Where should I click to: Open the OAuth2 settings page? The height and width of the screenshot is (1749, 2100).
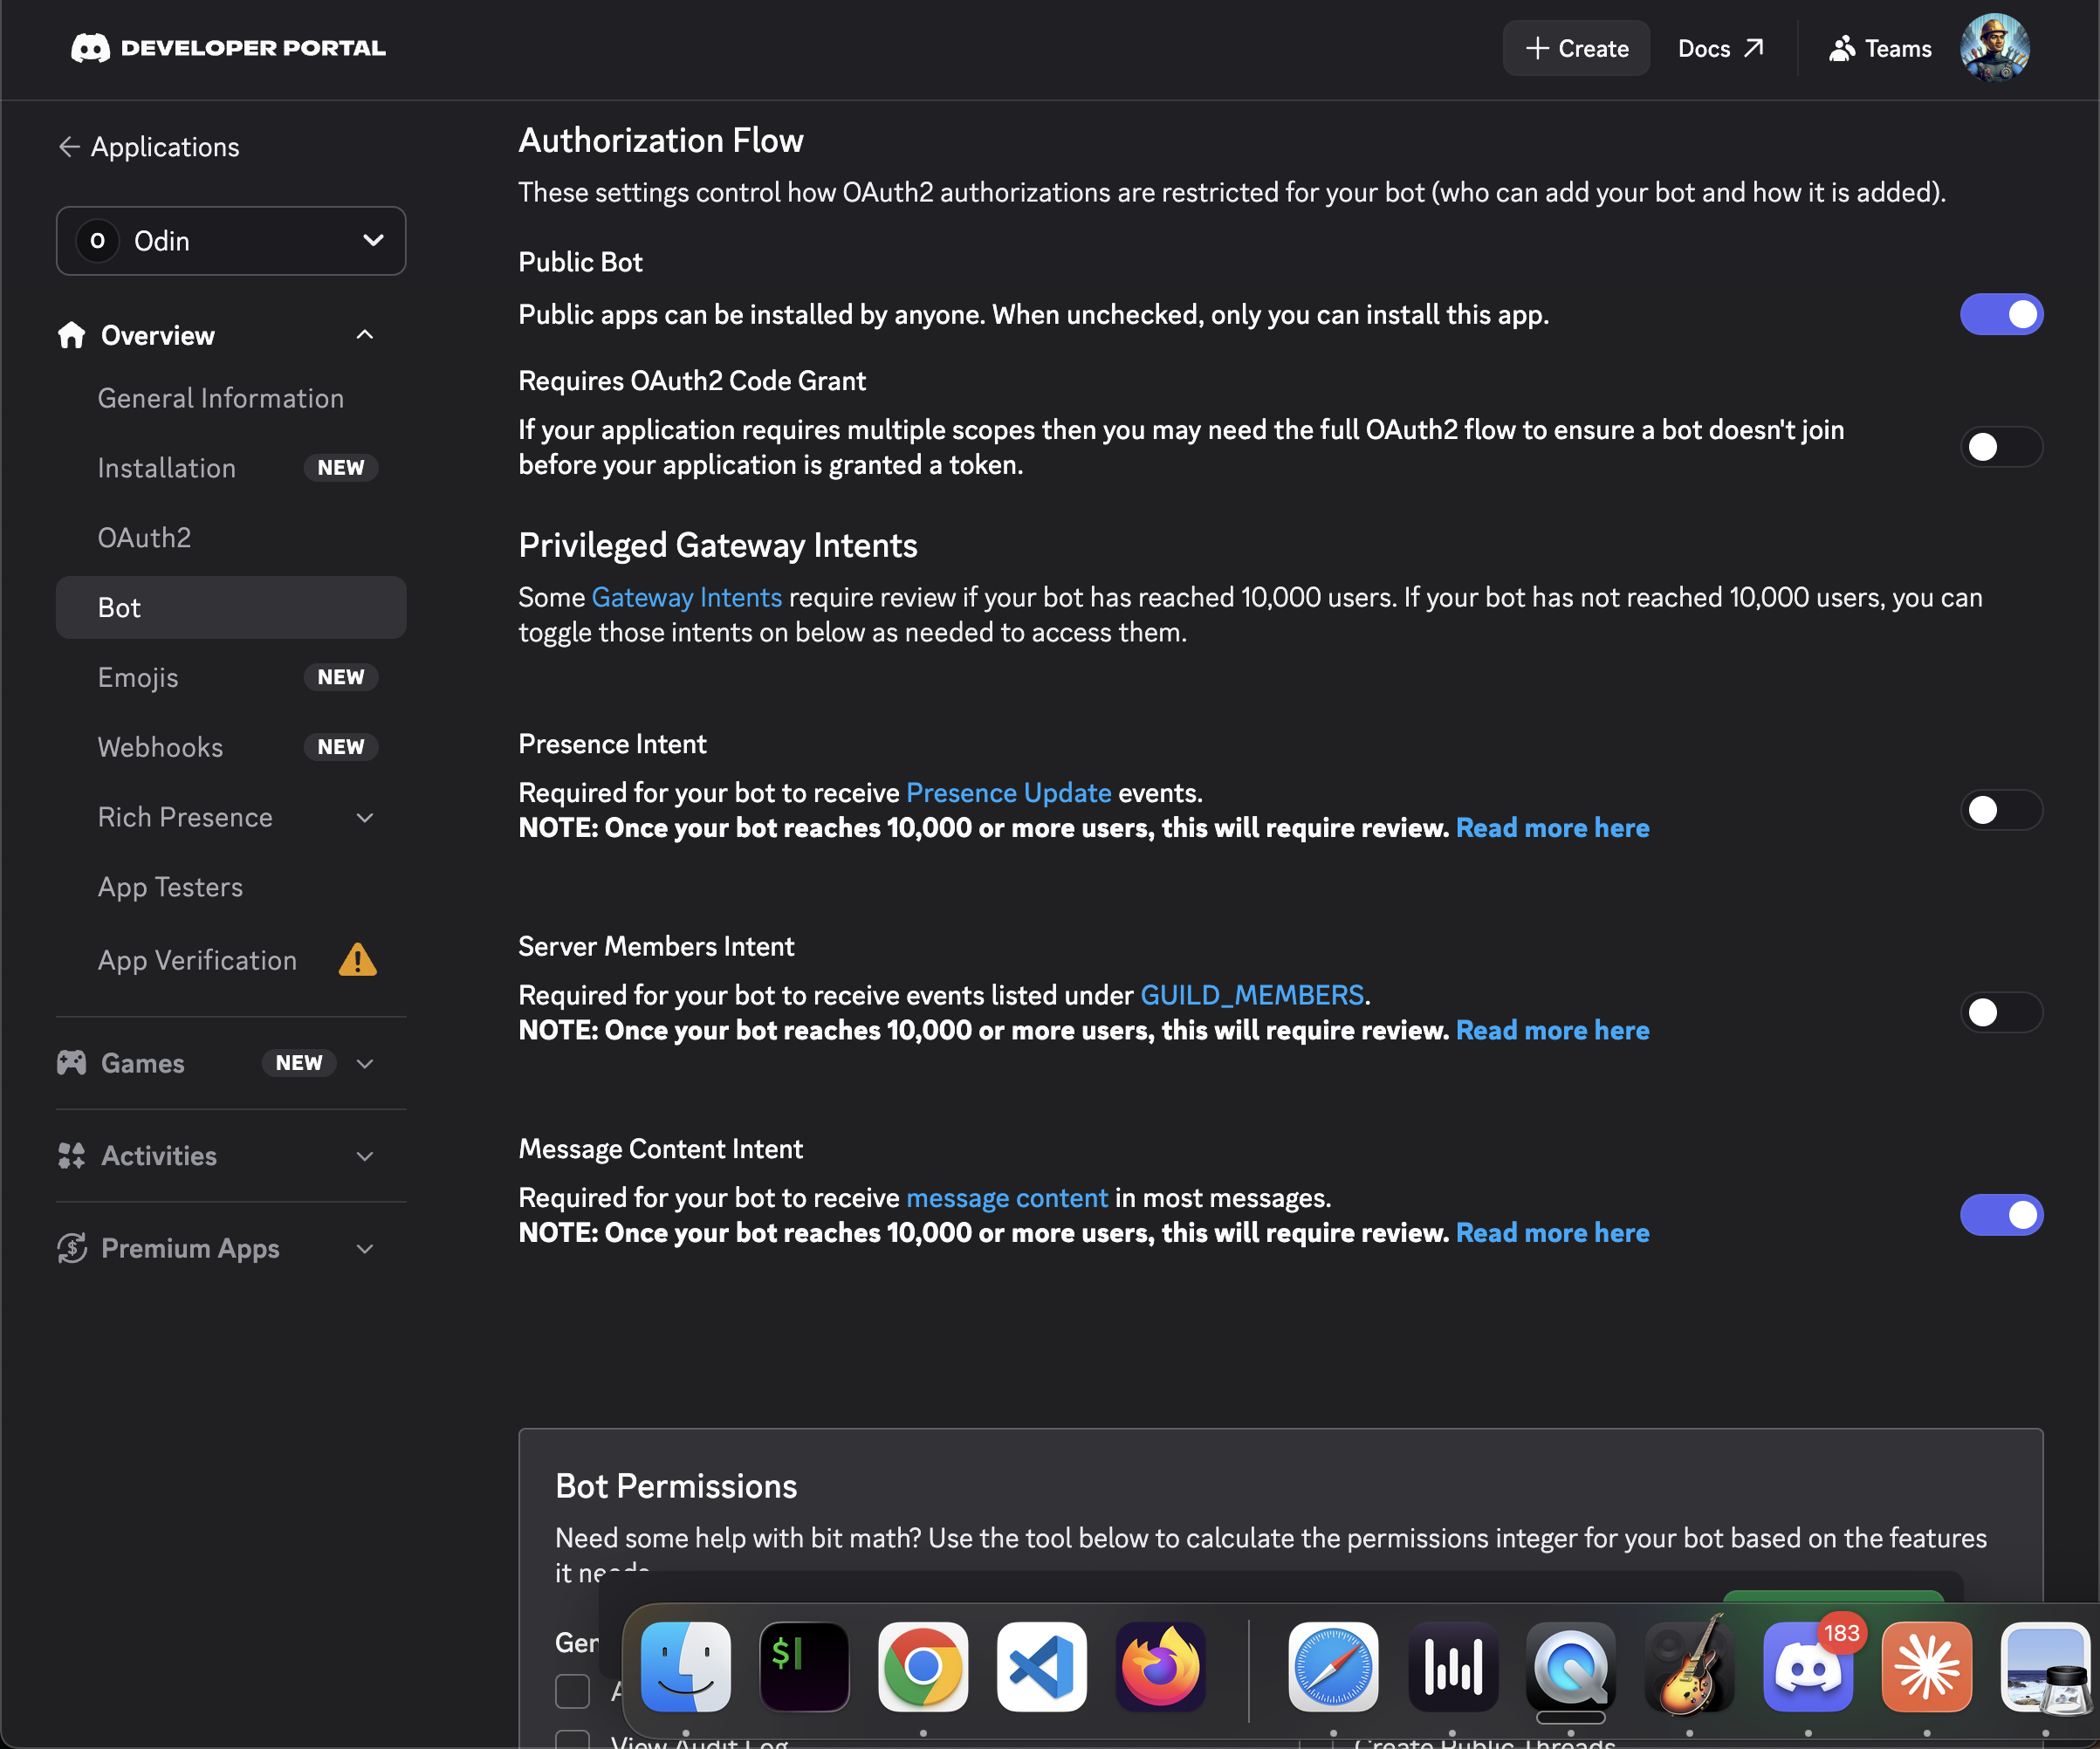tap(144, 538)
